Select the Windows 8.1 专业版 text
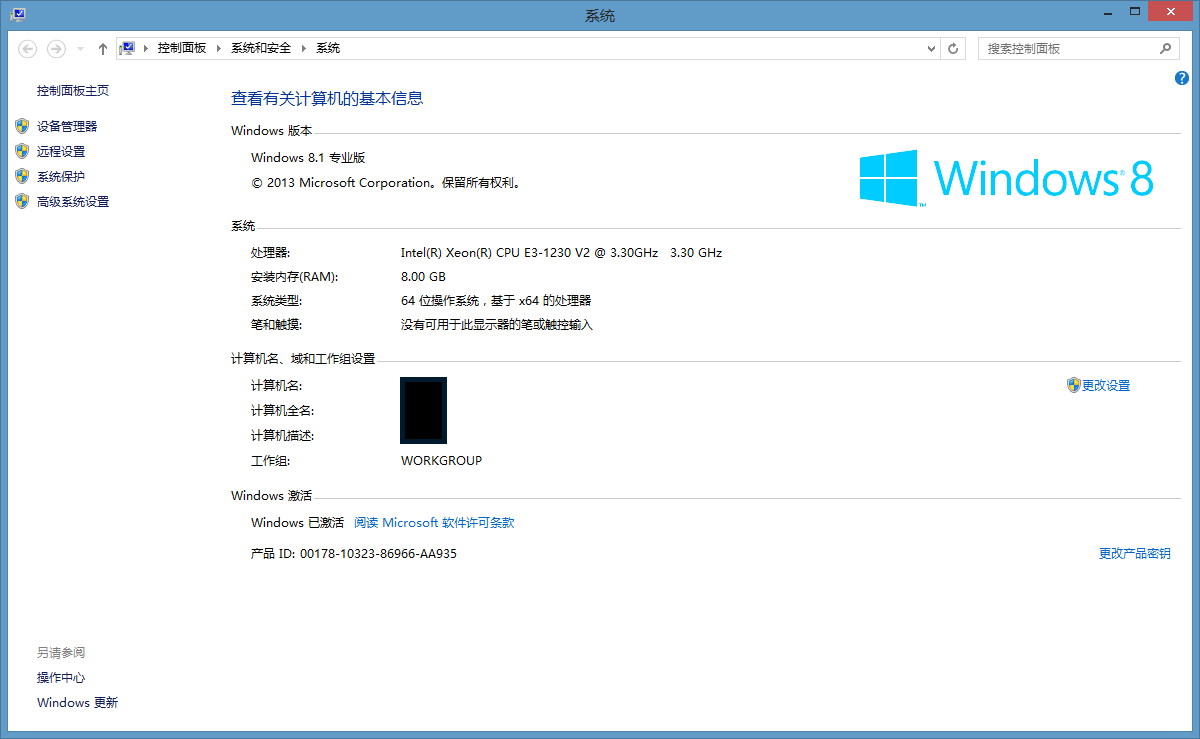 point(308,157)
